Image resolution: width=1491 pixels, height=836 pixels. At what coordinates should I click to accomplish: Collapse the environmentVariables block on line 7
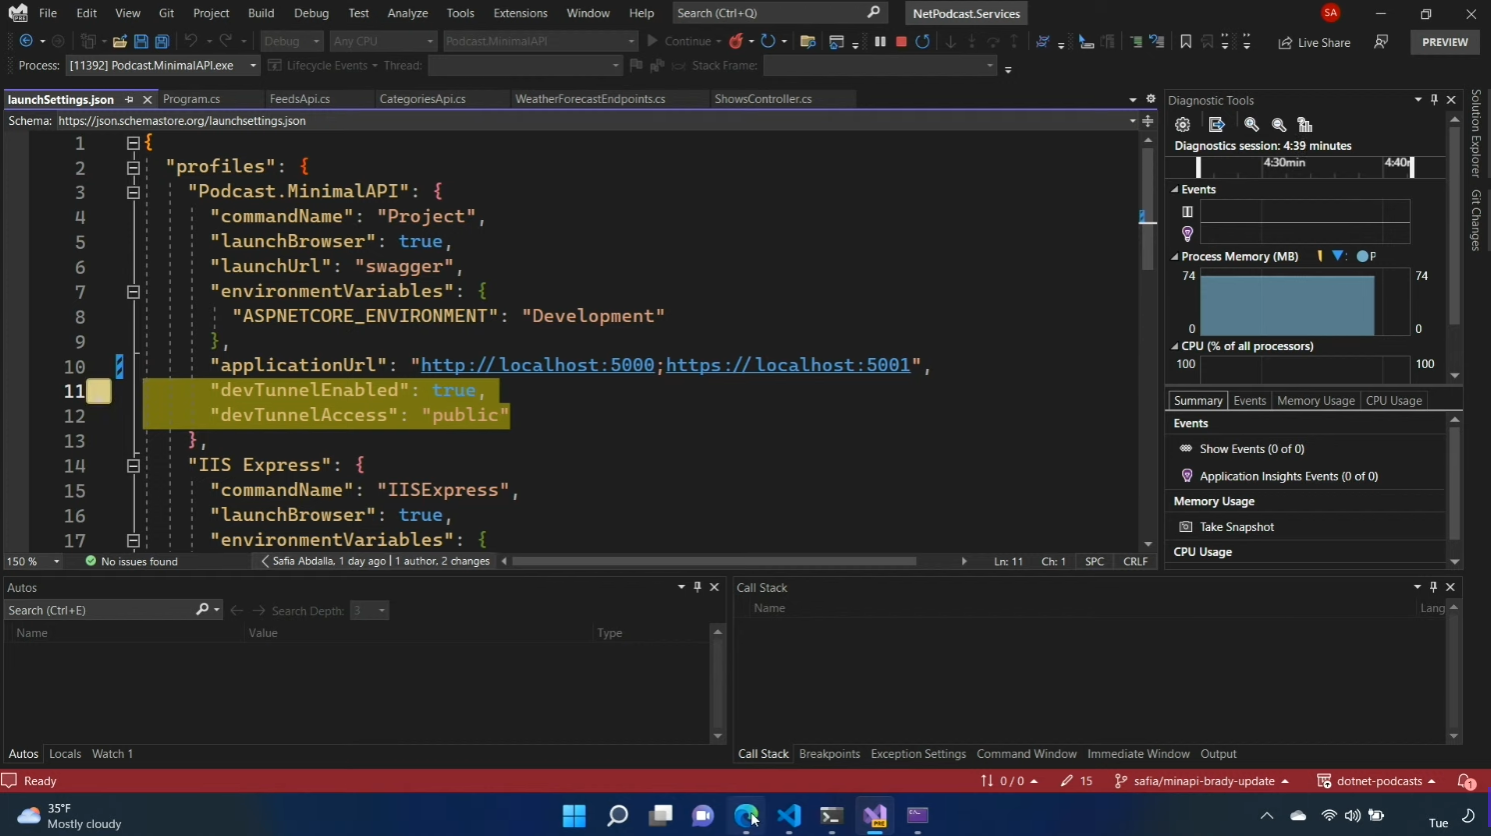click(x=133, y=292)
